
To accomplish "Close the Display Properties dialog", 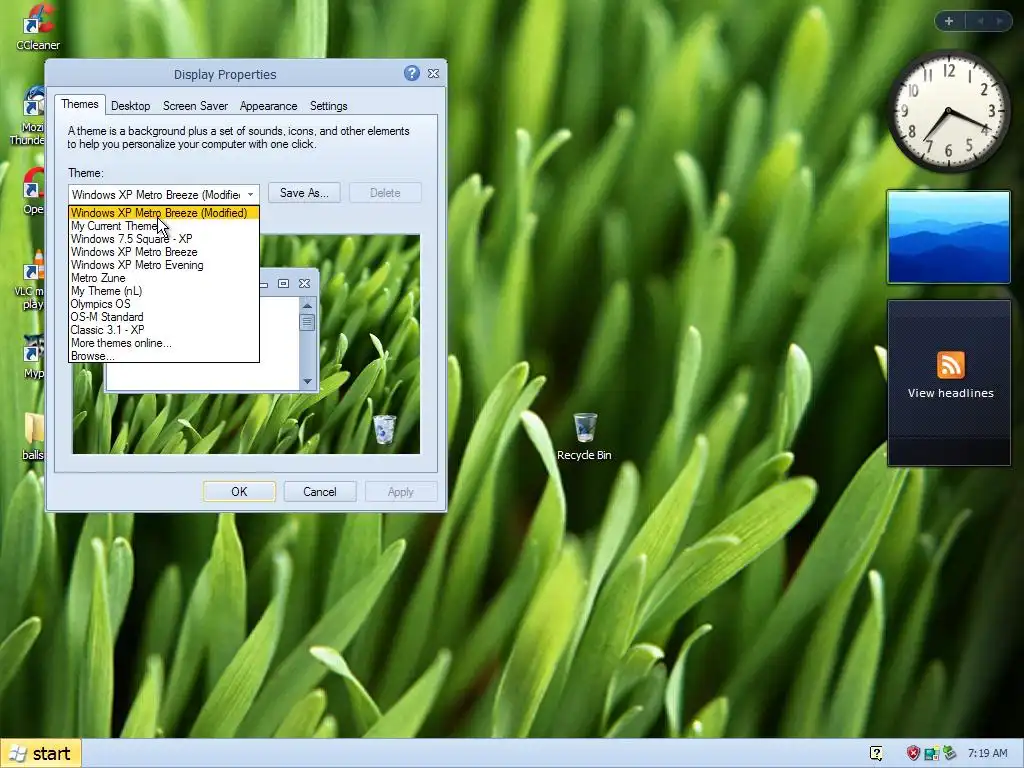I will click(x=433, y=74).
